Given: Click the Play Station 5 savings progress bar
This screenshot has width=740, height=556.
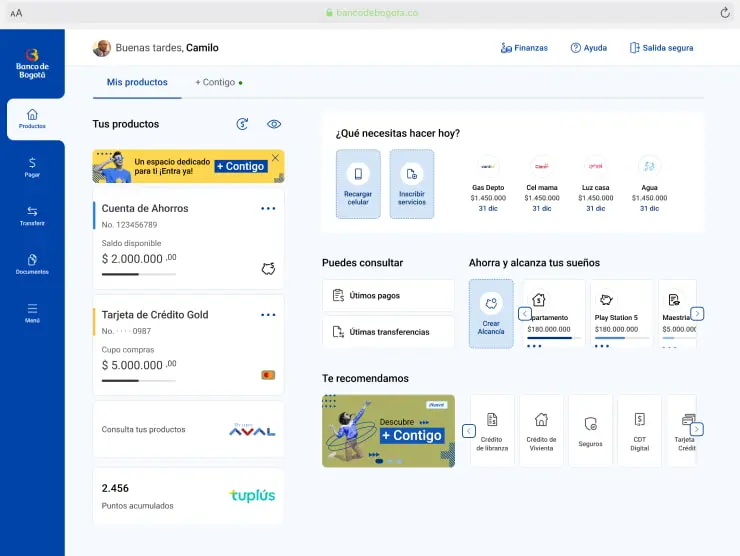Looking at the screenshot, I should click(622, 338).
